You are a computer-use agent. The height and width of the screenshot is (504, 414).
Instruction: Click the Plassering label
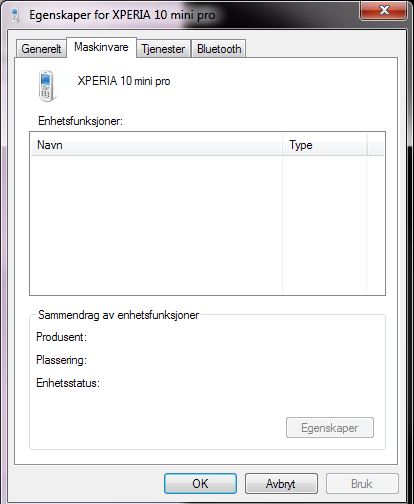(x=61, y=360)
